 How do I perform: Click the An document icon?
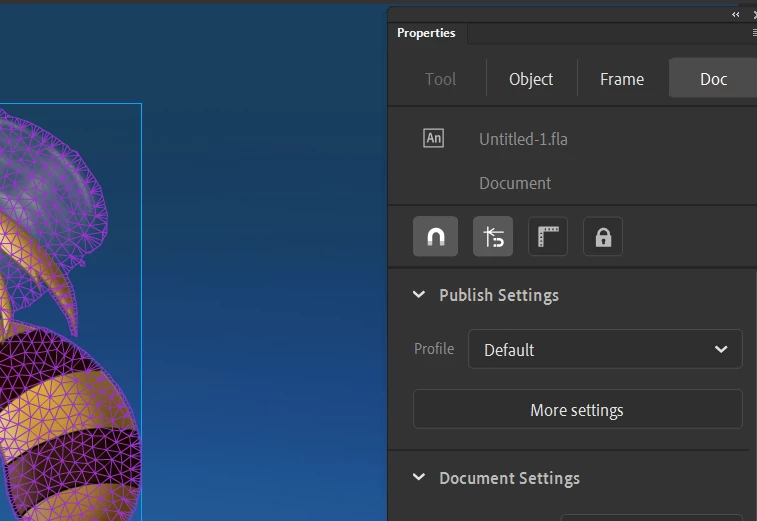point(434,139)
